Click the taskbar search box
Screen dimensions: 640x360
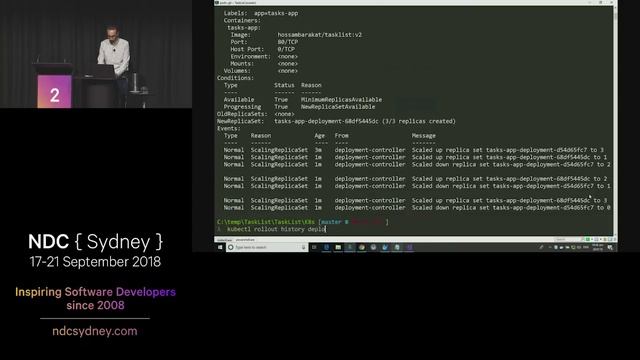pos(267,247)
